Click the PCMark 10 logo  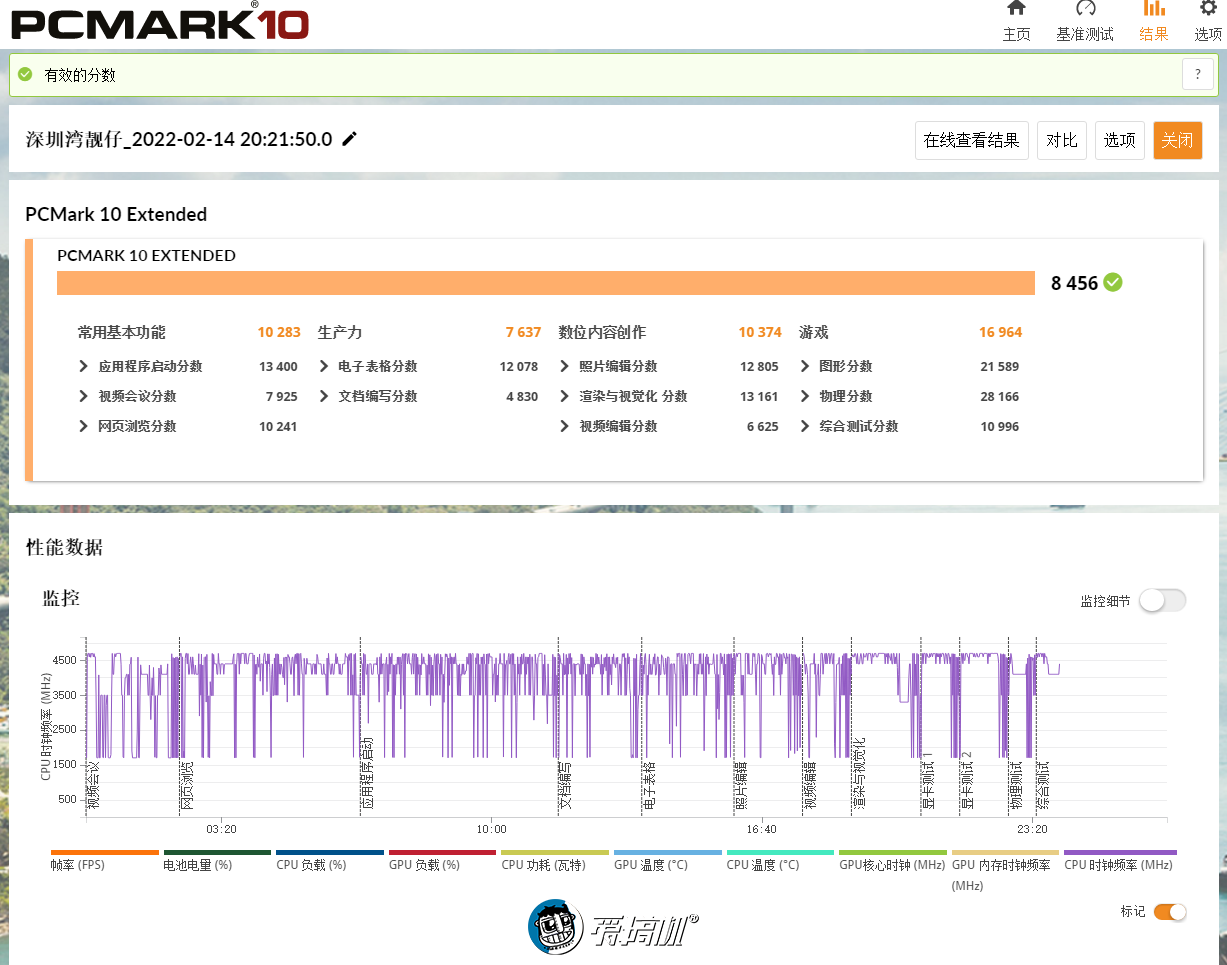(160, 22)
